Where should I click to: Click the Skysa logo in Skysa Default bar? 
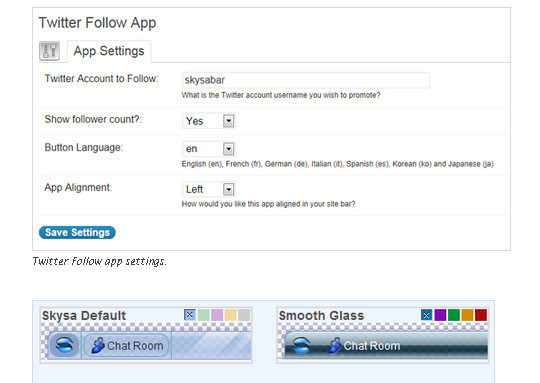tap(64, 345)
